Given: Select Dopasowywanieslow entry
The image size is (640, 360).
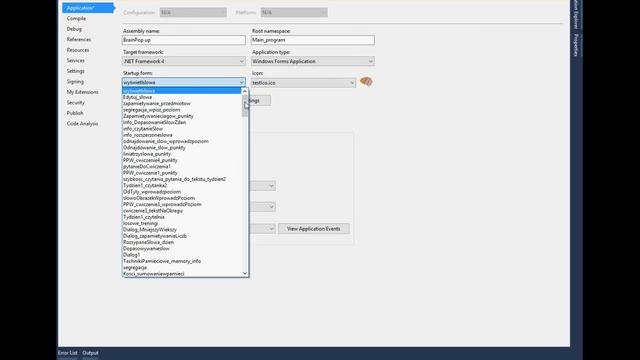Looking at the screenshot, I should (x=182, y=248).
